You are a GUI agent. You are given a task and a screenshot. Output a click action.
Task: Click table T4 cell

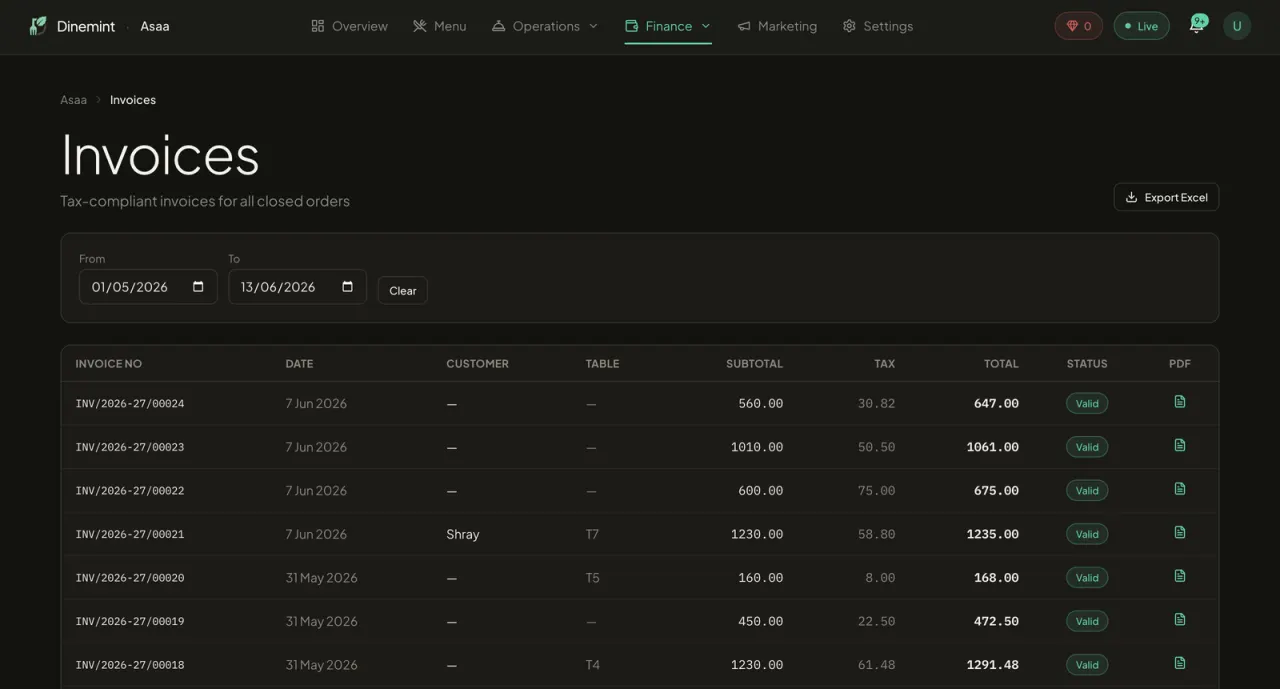coord(592,665)
